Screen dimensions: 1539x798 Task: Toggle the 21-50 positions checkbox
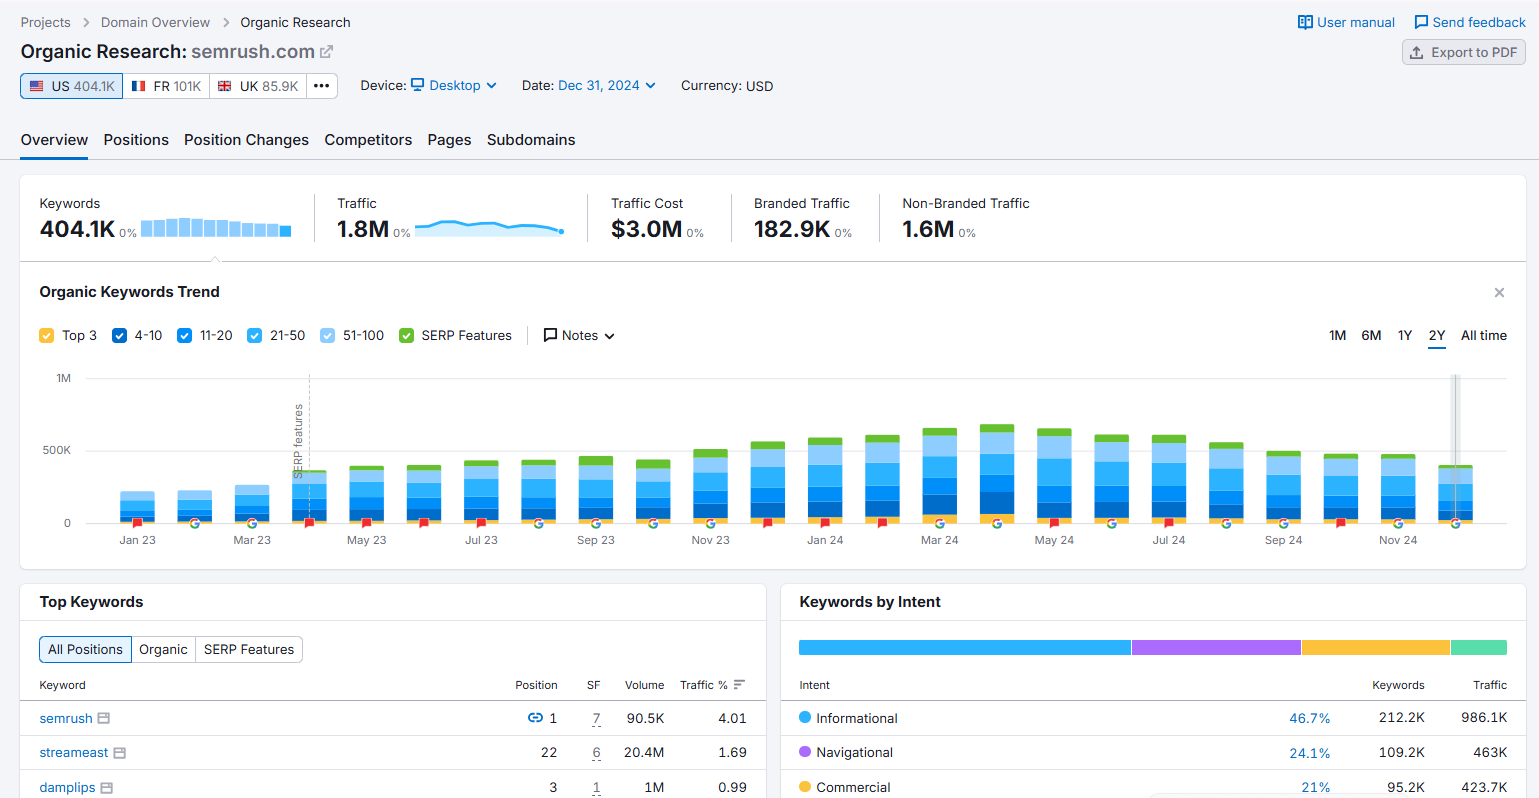tap(254, 336)
